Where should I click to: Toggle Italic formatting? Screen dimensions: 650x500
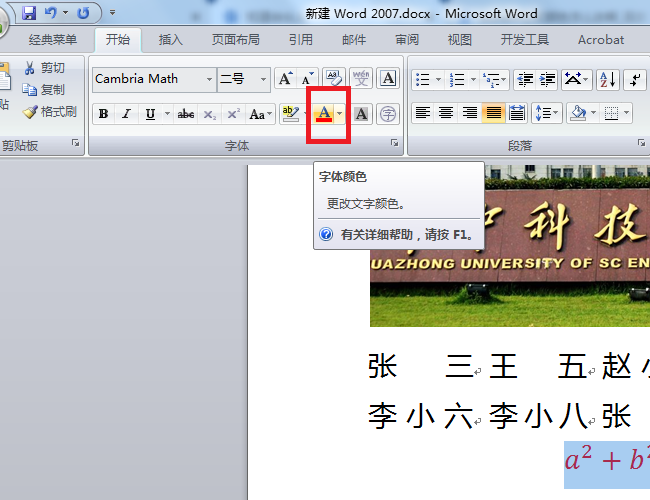(x=127, y=114)
